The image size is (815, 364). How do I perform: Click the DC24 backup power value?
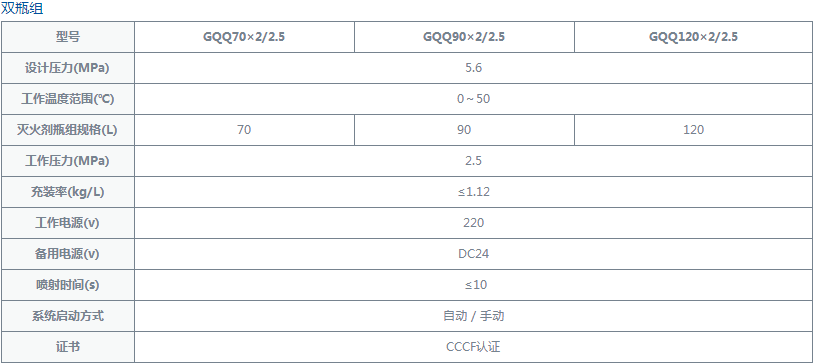(474, 254)
